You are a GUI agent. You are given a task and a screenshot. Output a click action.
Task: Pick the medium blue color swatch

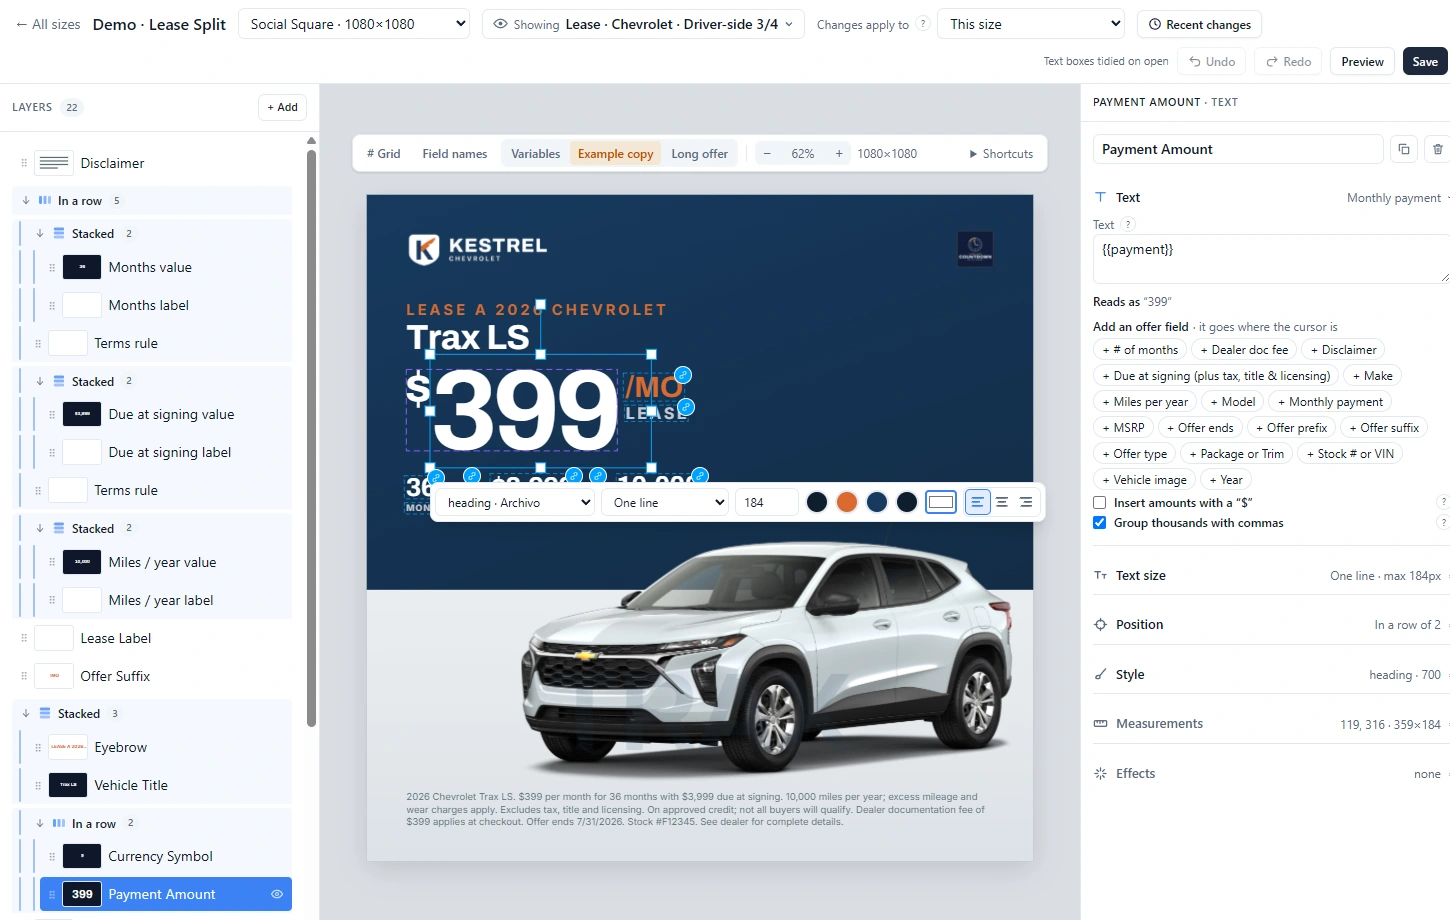(877, 502)
